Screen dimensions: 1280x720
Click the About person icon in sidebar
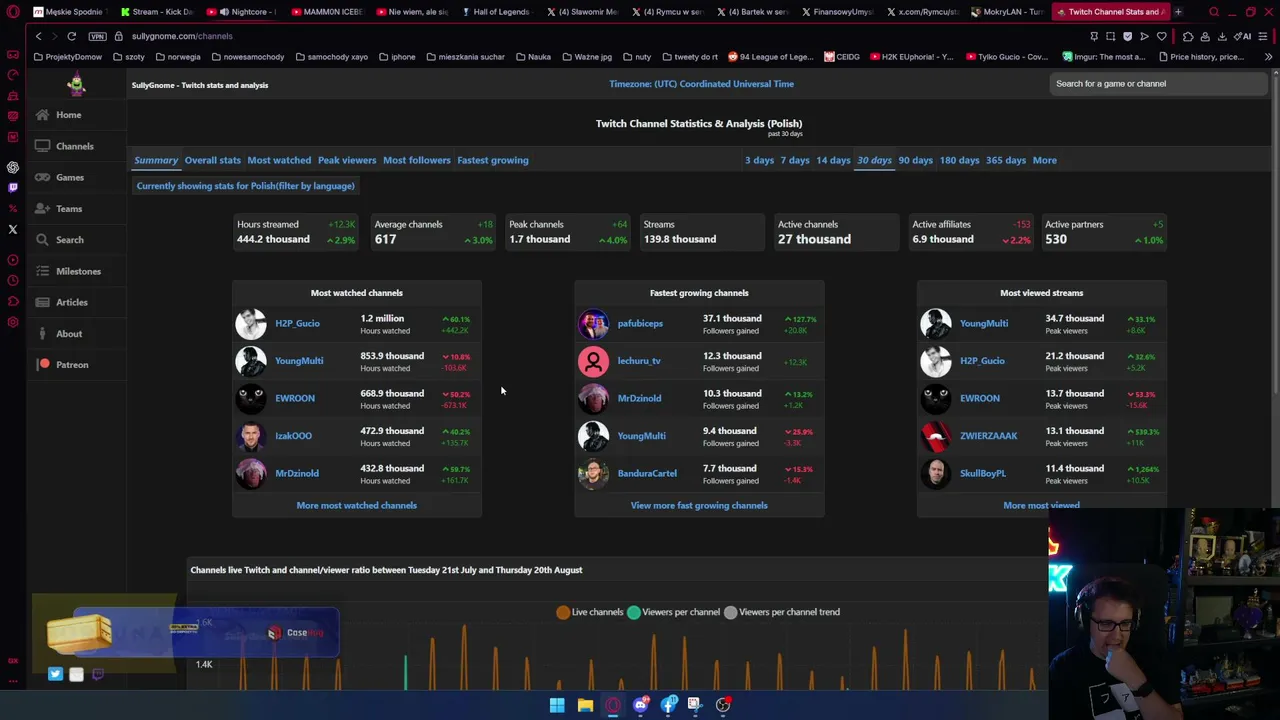pos(42,333)
